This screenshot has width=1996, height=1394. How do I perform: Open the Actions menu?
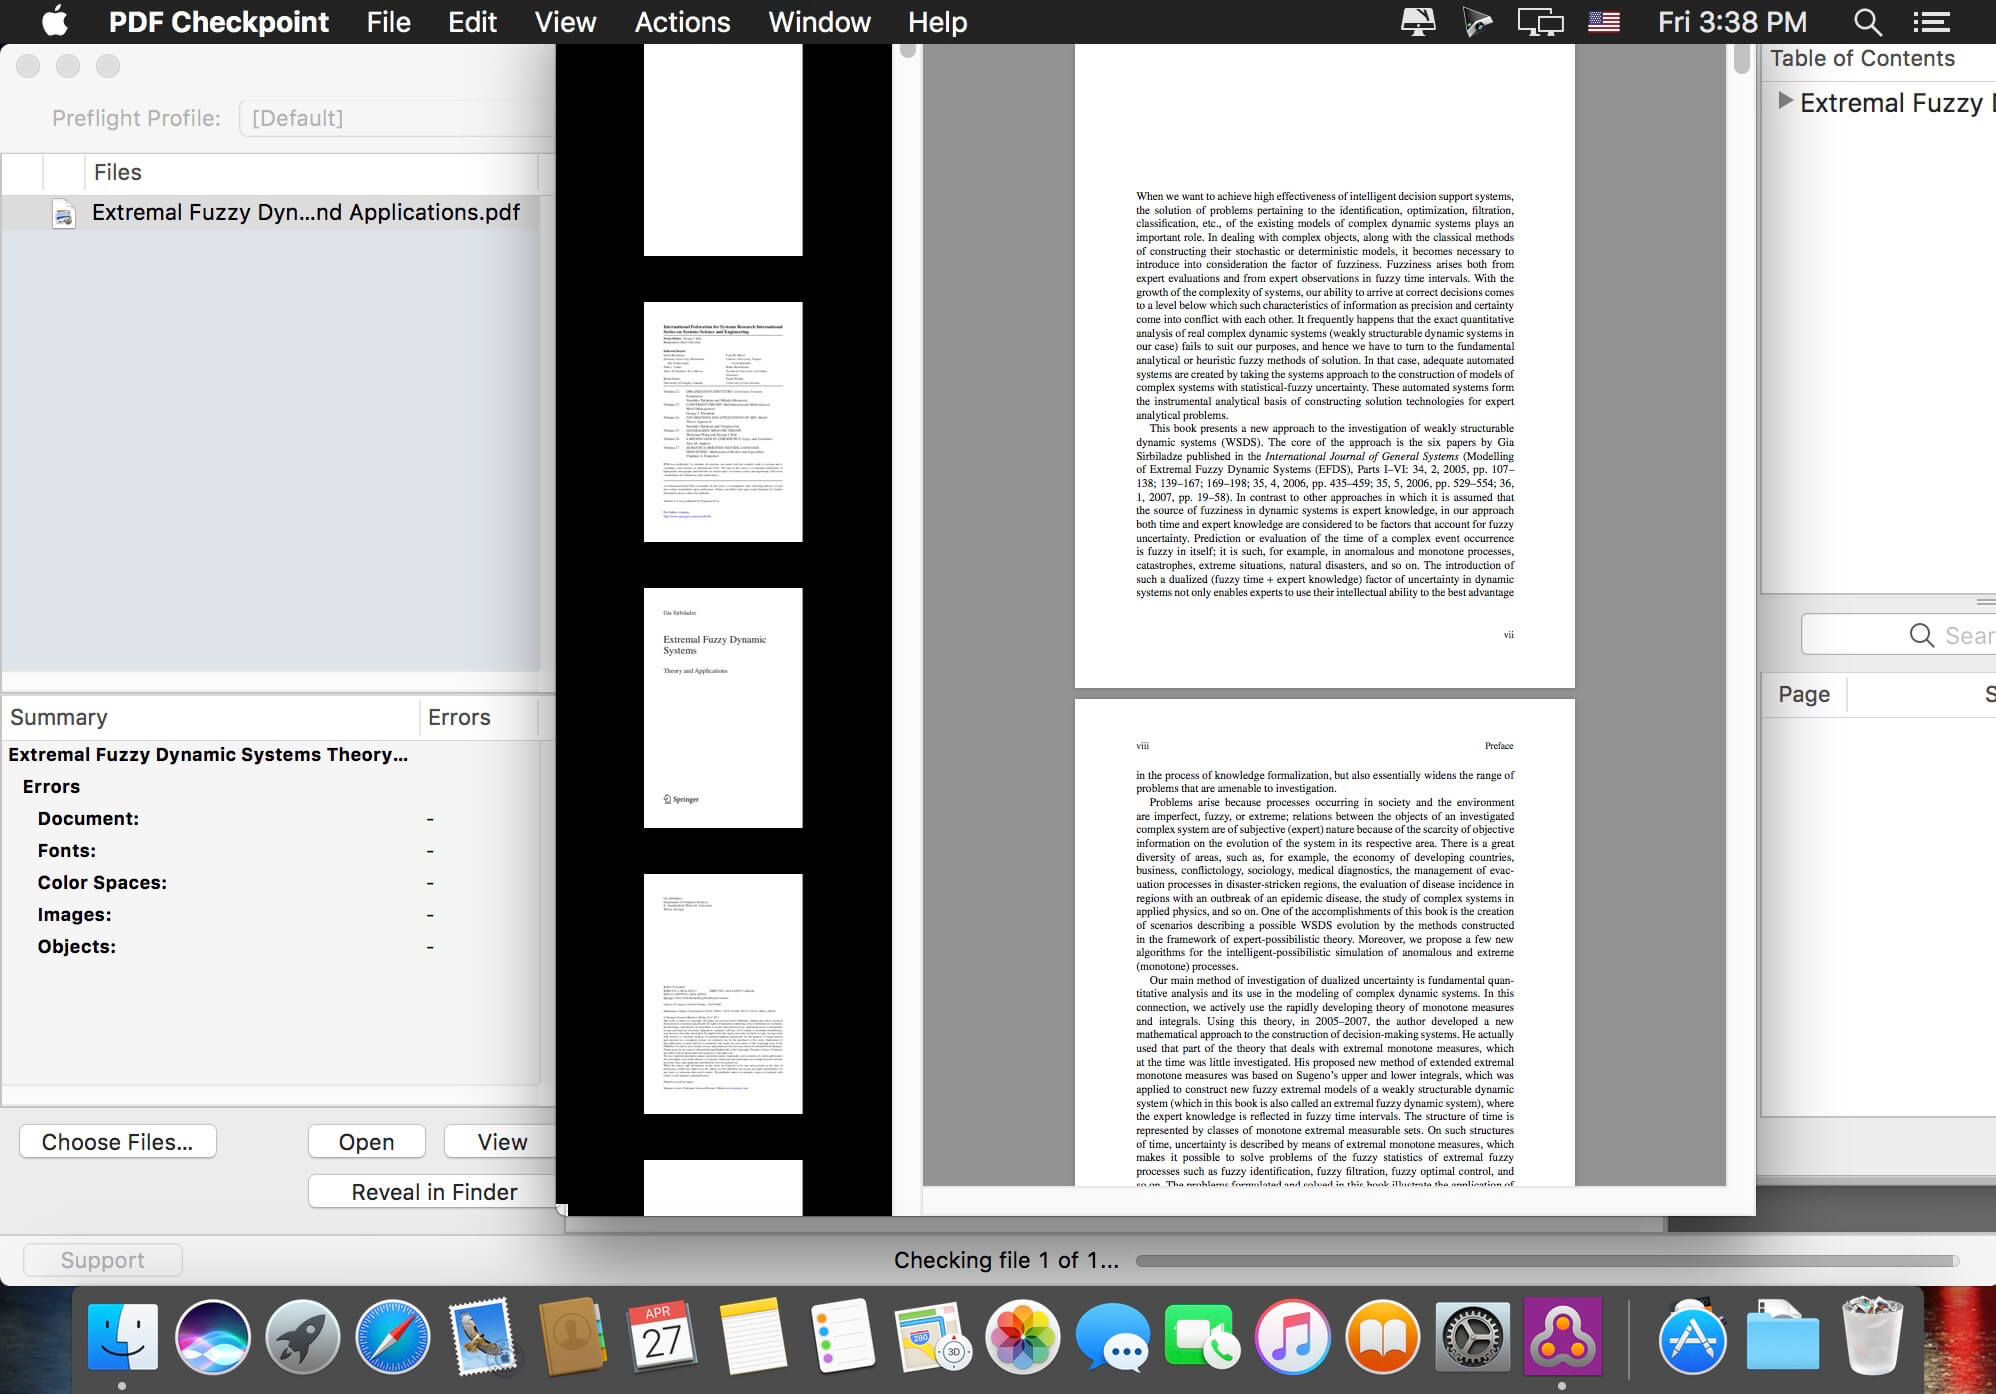click(681, 21)
